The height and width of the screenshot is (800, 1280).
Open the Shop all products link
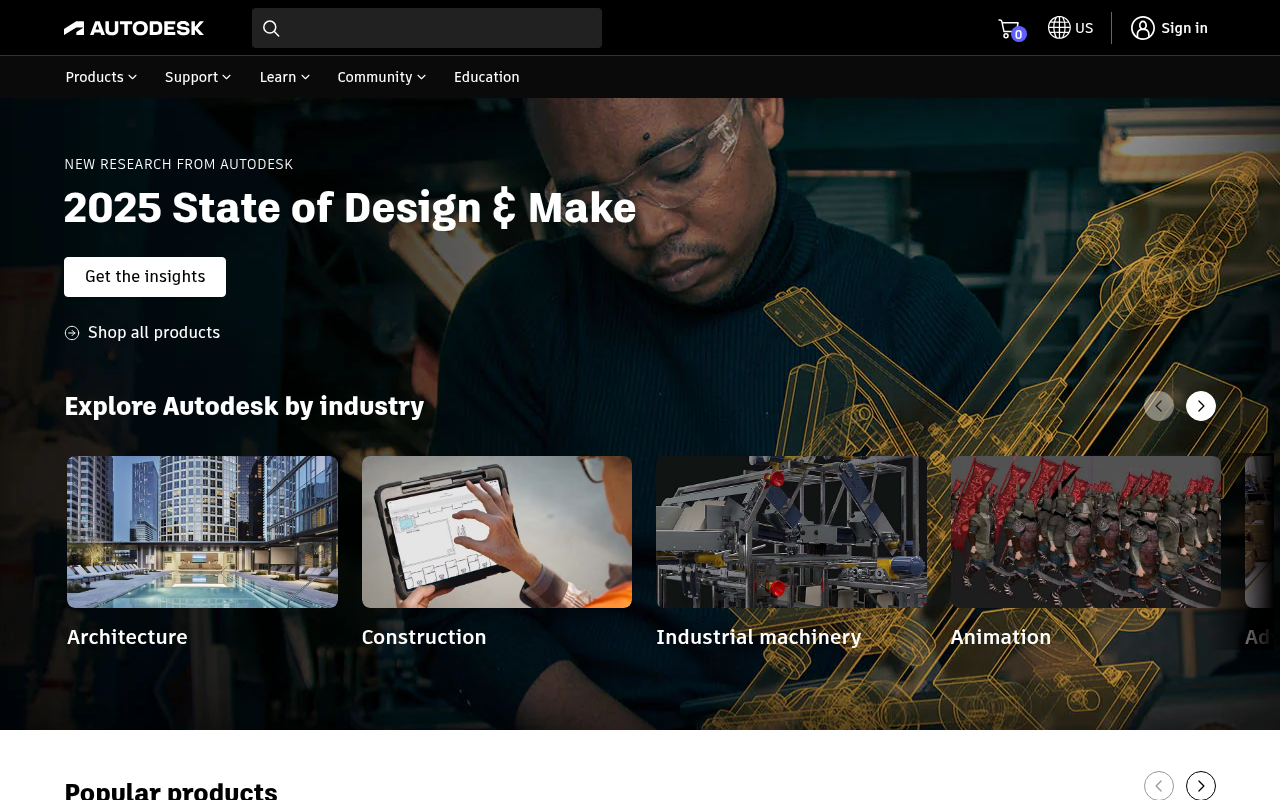coord(154,332)
